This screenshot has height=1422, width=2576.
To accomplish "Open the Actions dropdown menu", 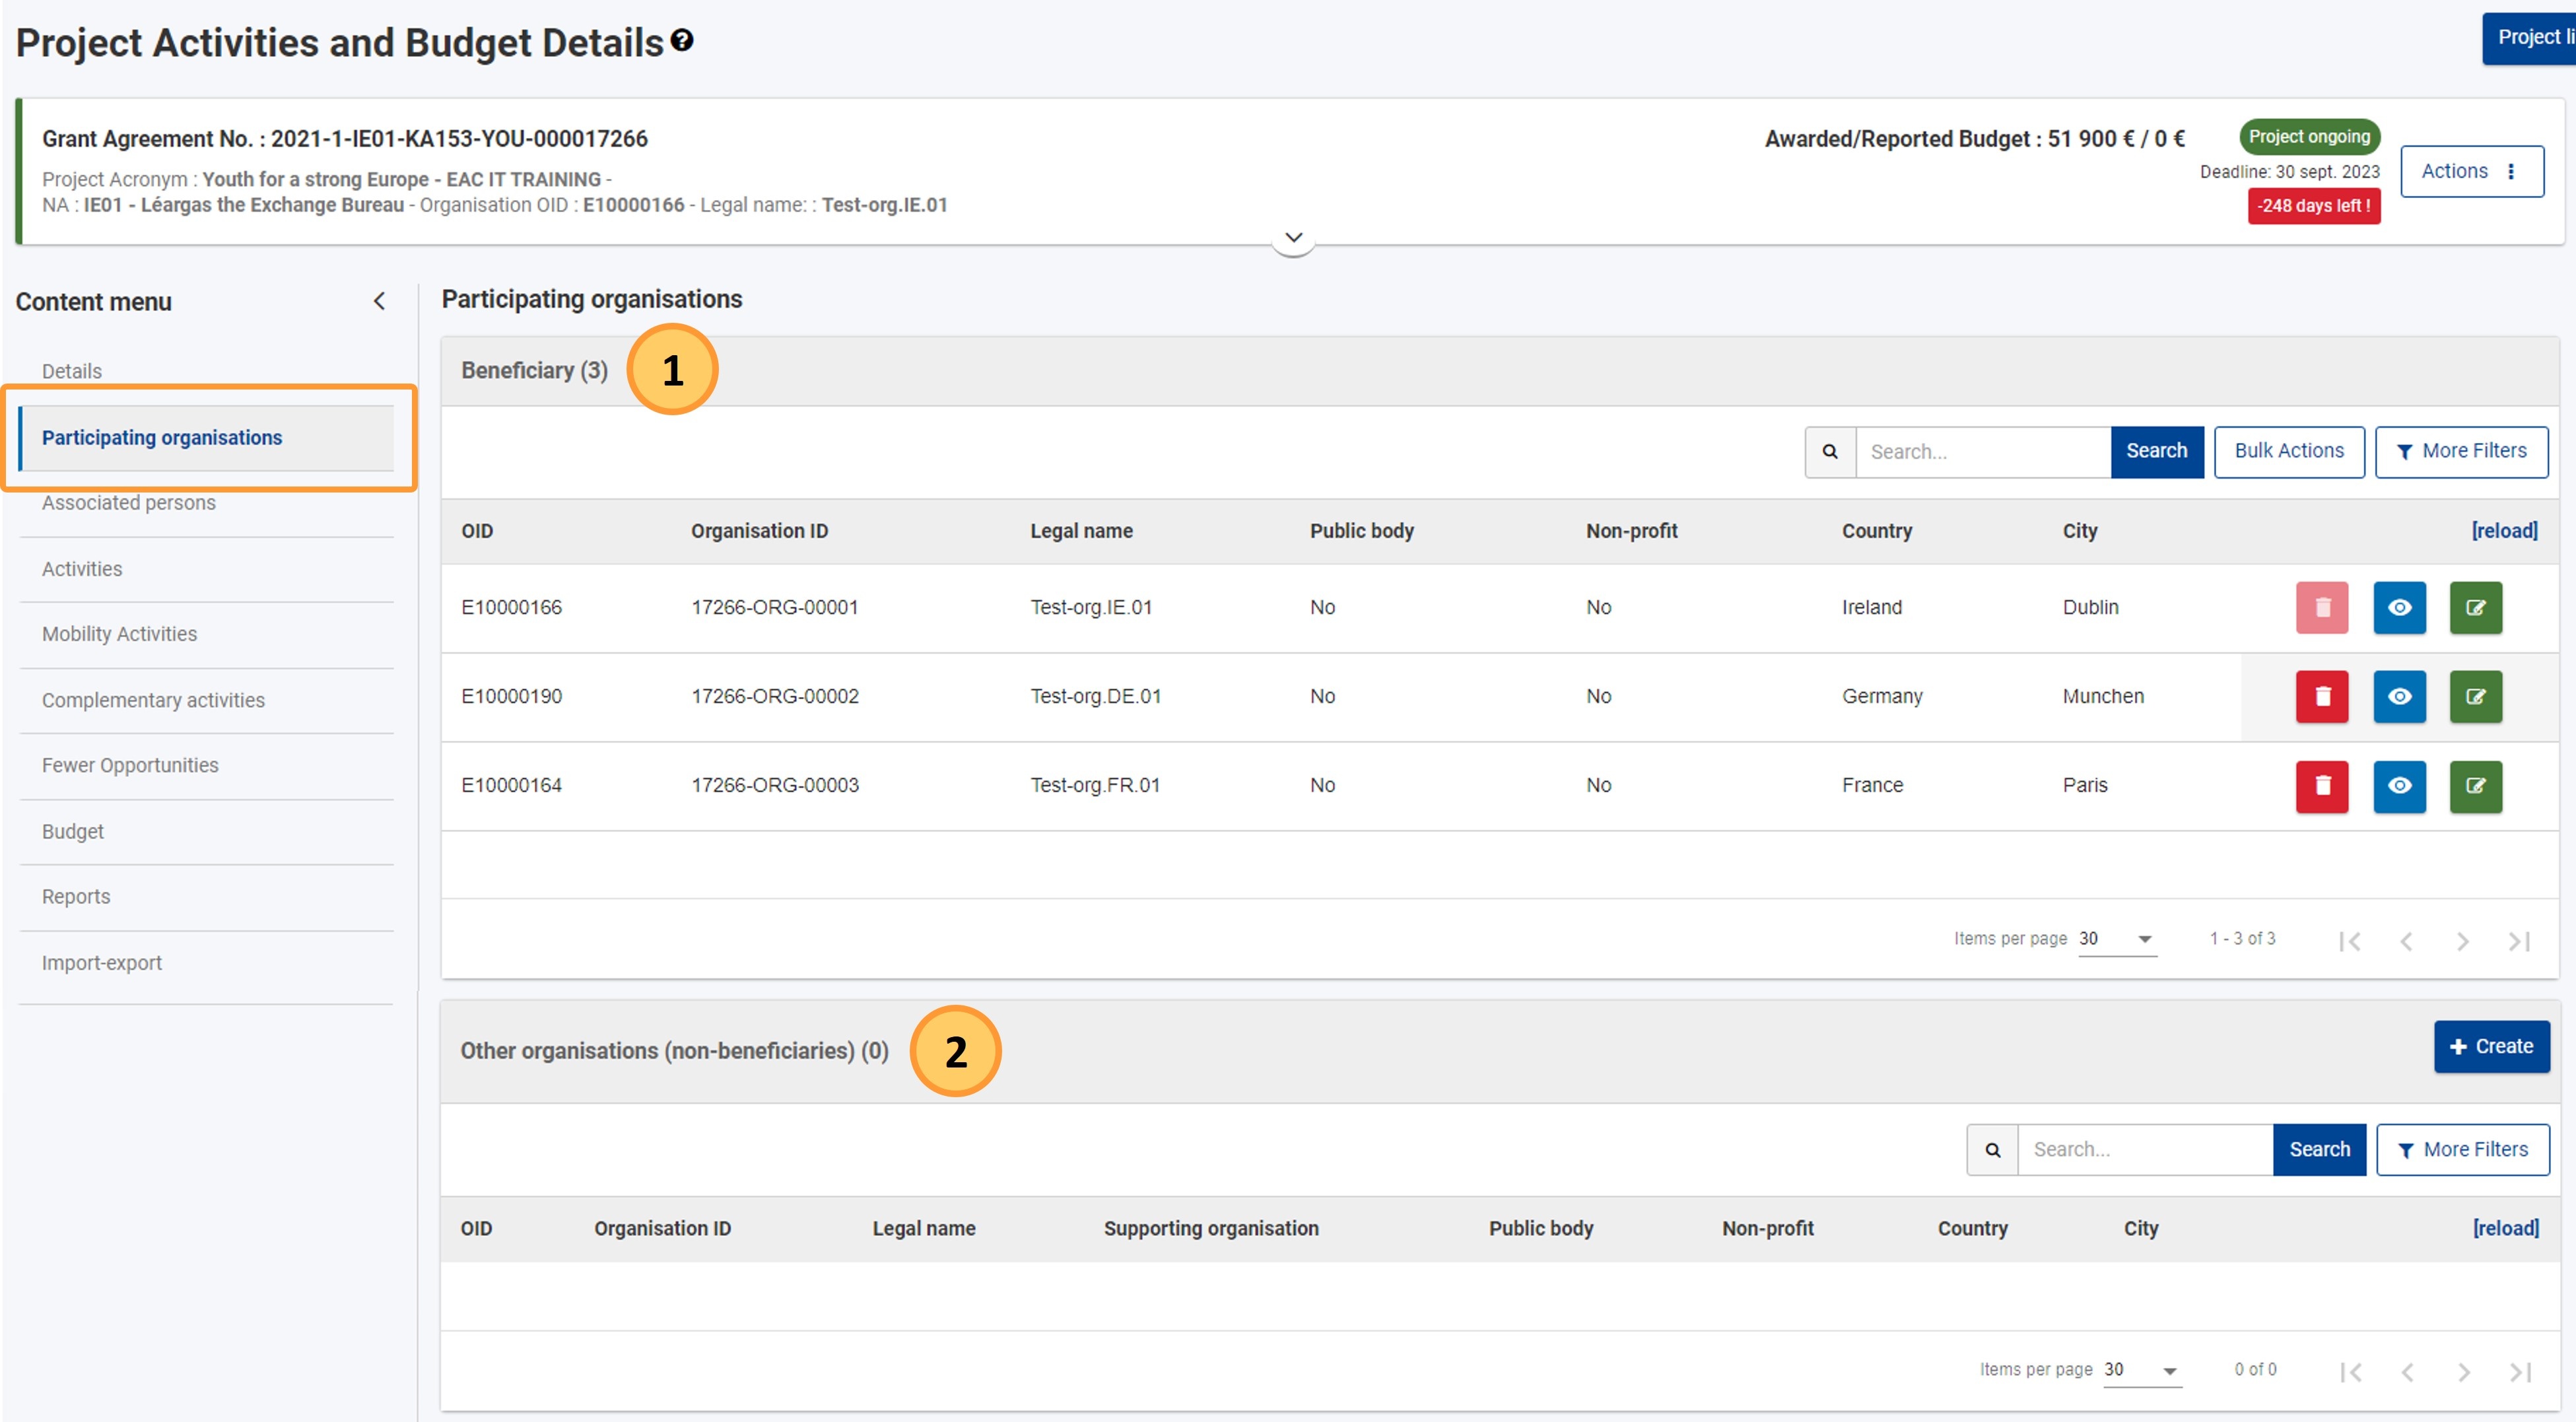I will point(2471,171).
